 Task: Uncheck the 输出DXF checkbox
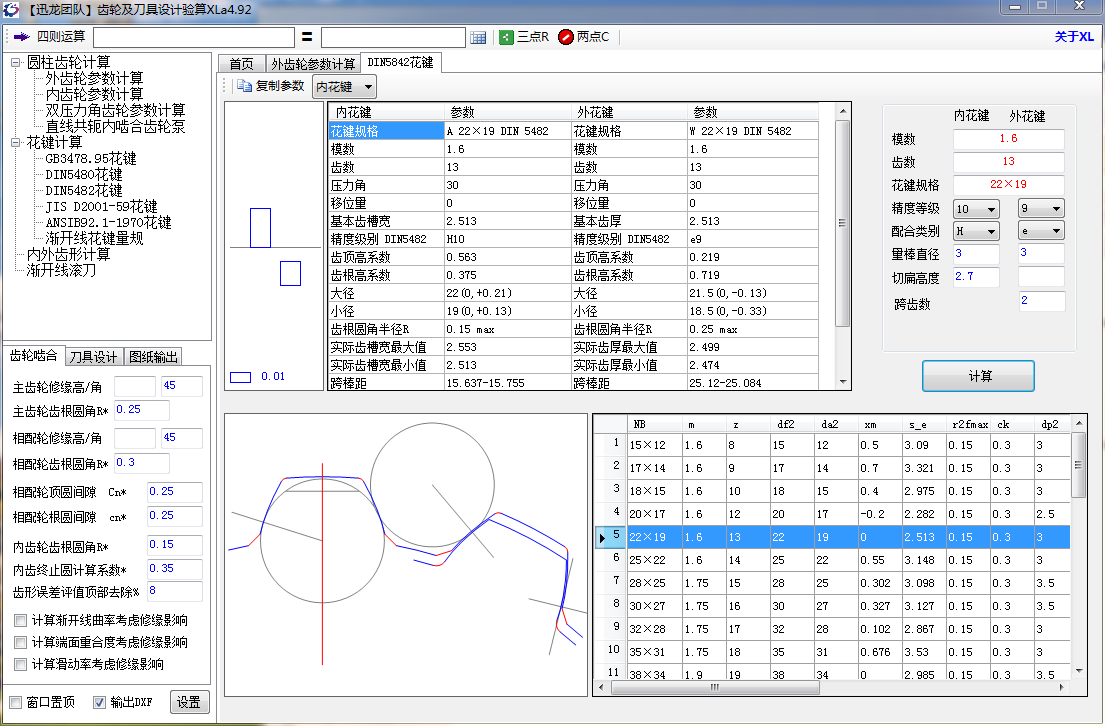[x=99, y=703]
